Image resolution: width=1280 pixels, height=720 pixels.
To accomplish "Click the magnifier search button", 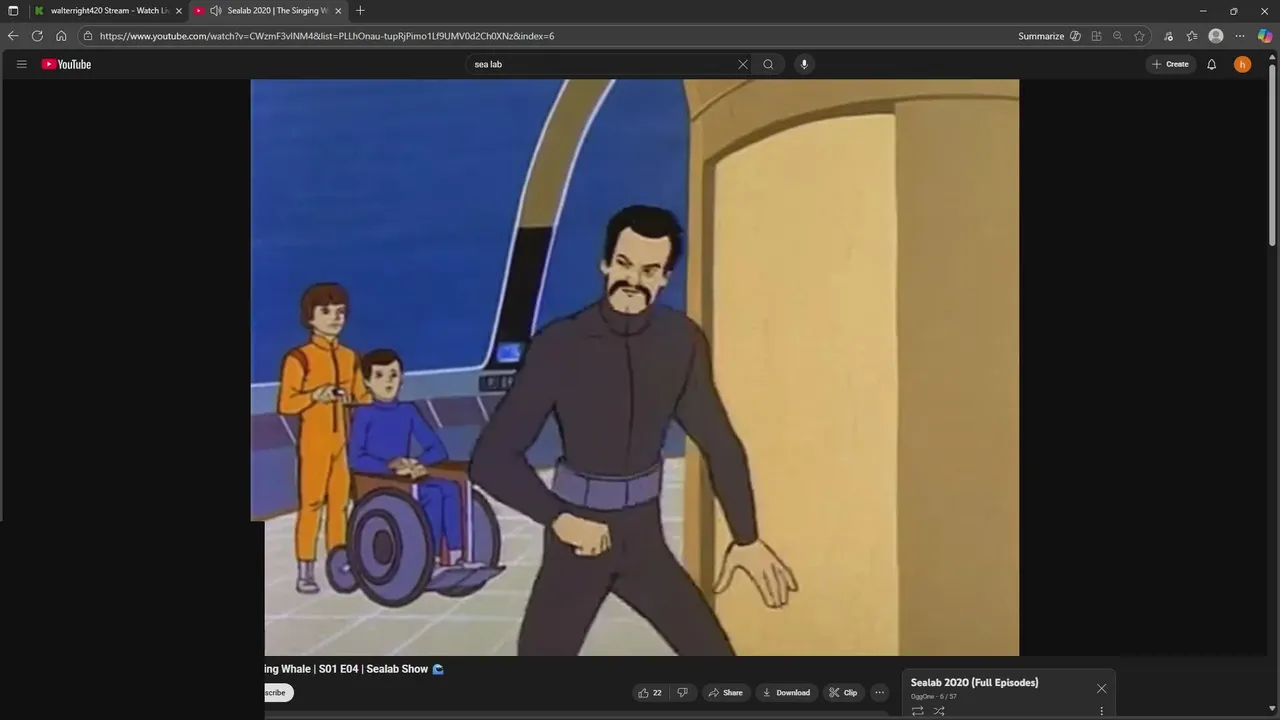I will [768, 64].
